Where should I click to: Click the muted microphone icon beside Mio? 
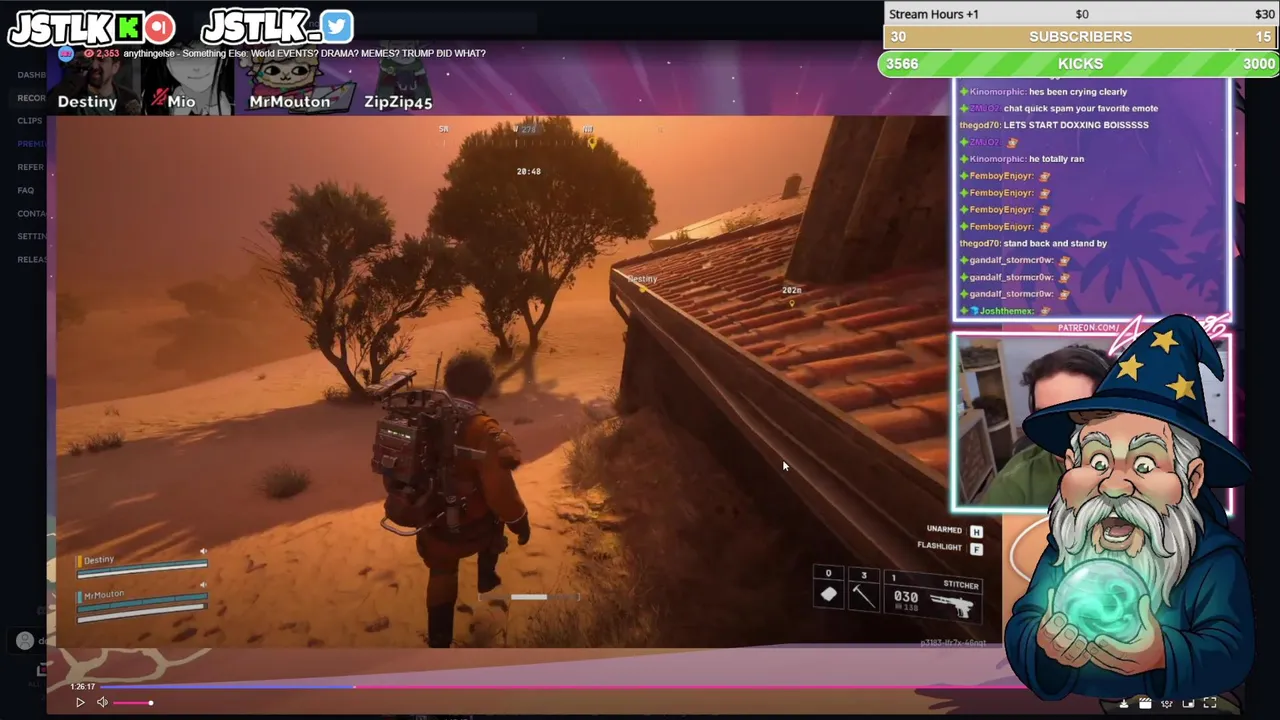[160, 99]
